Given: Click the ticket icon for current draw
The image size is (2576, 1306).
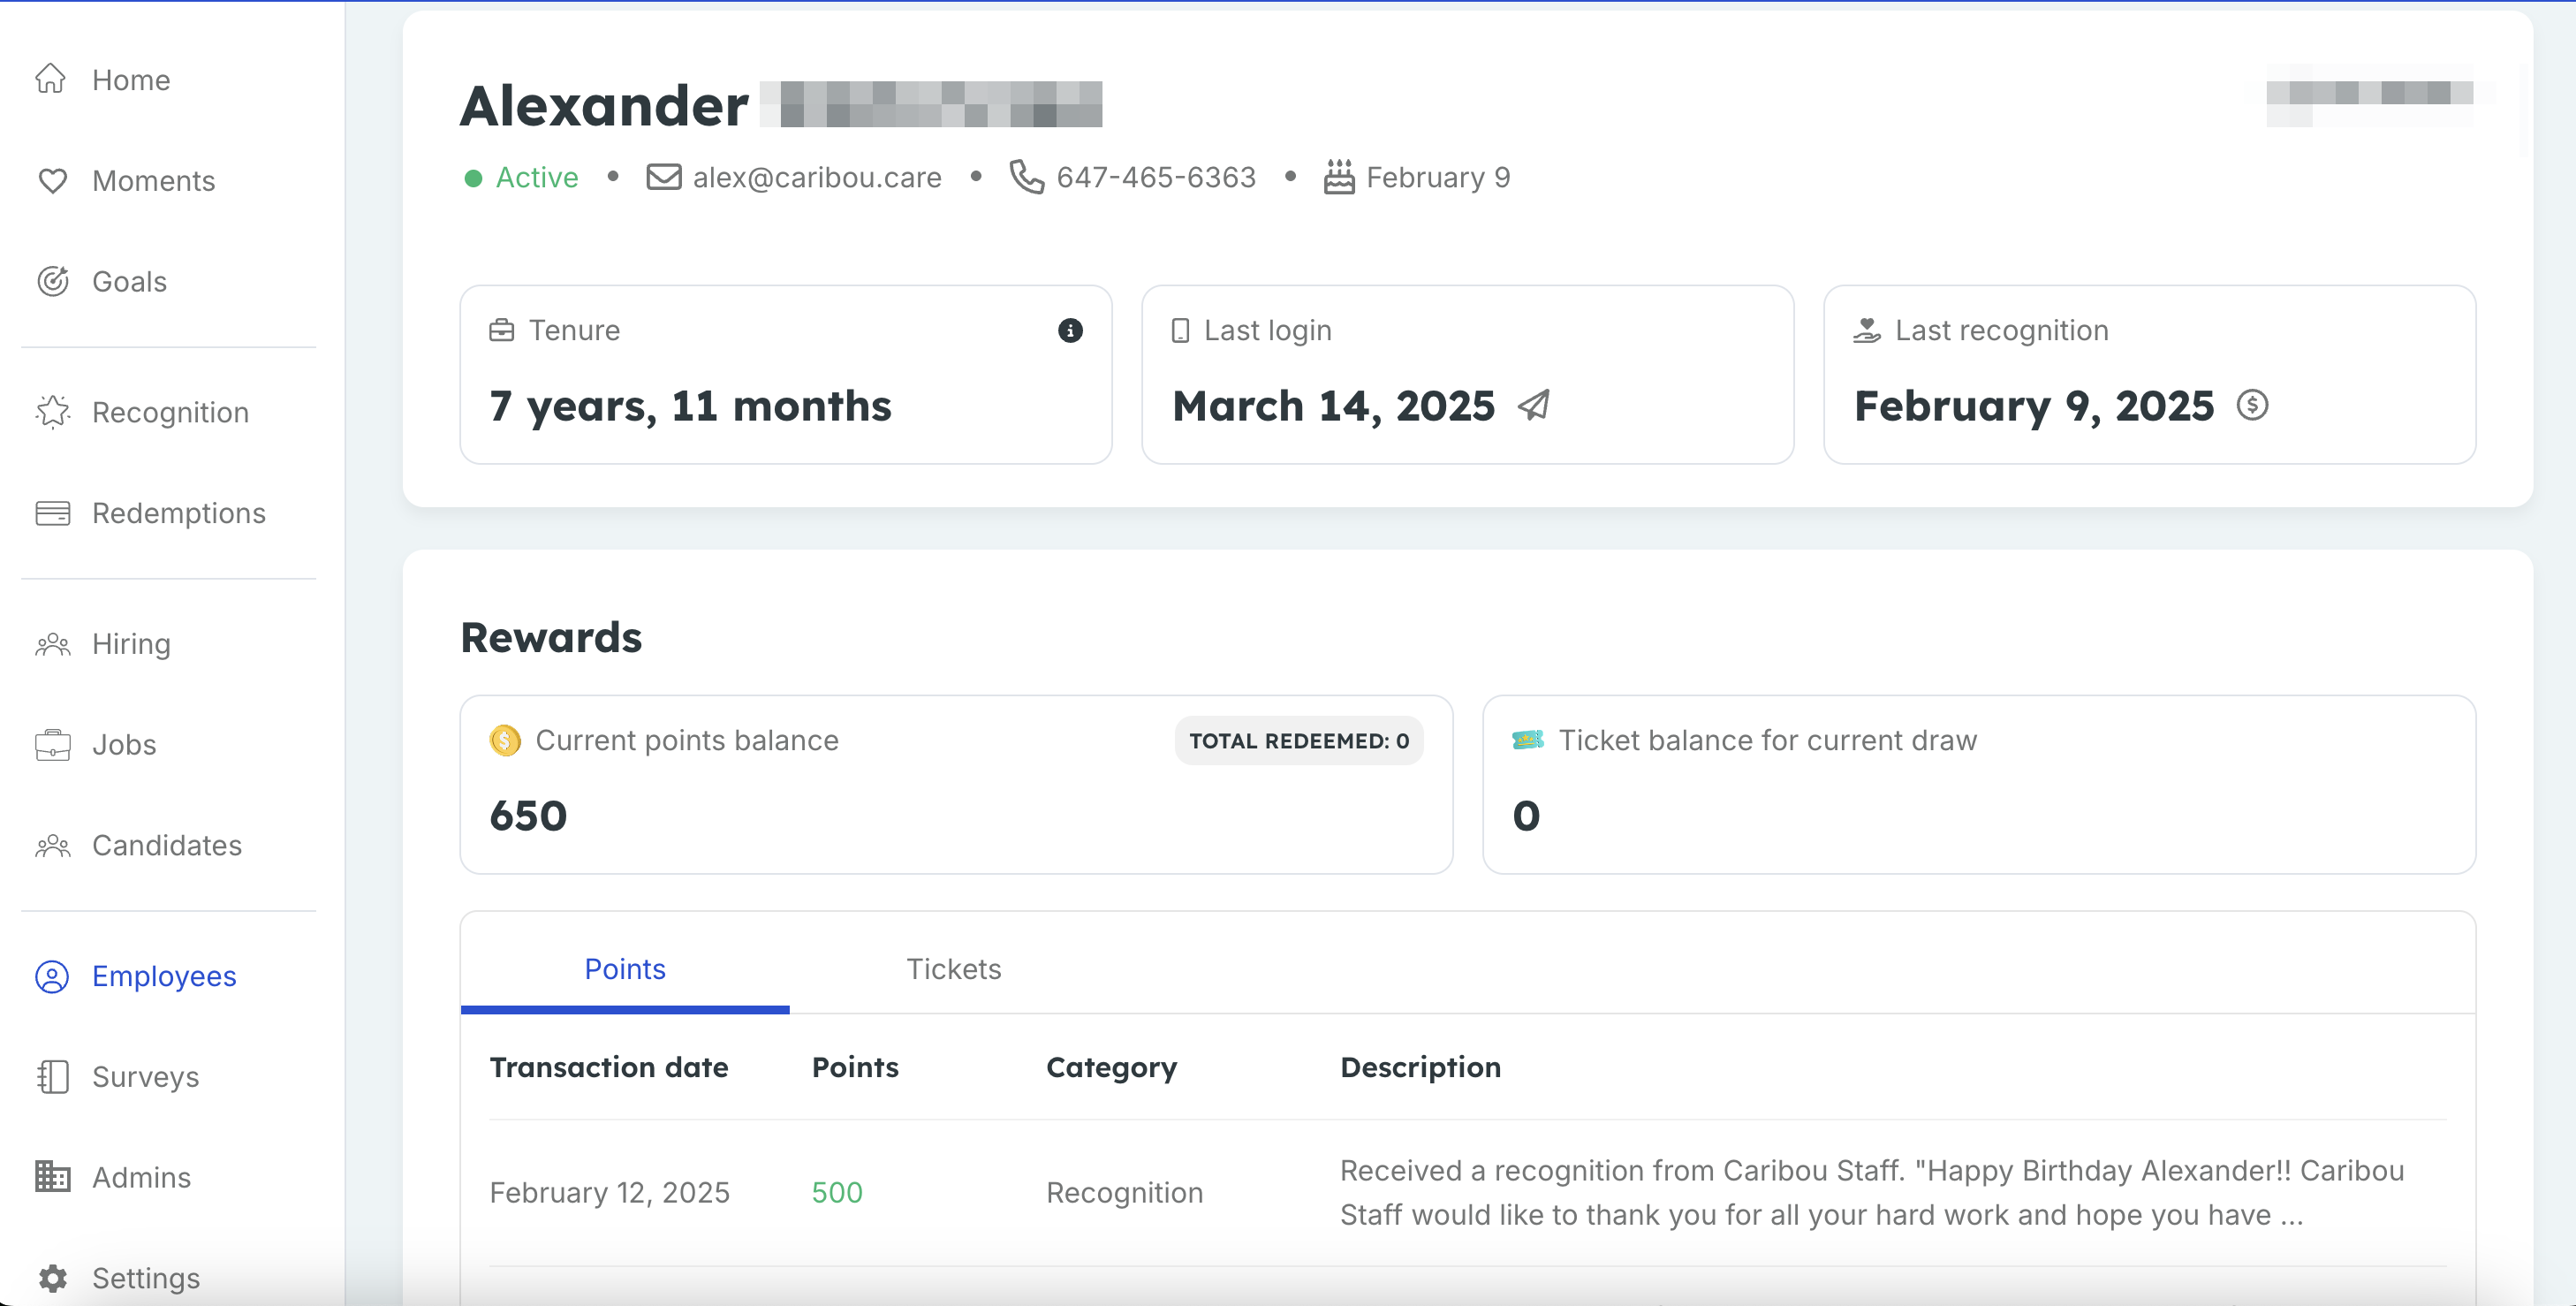Looking at the screenshot, I should click(x=1527, y=740).
